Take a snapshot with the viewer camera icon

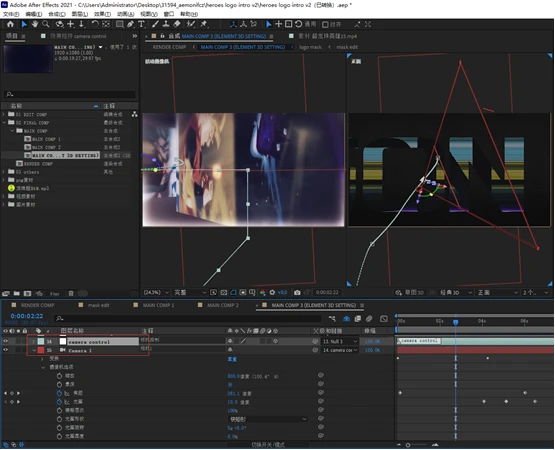pyautogui.click(x=297, y=292)
